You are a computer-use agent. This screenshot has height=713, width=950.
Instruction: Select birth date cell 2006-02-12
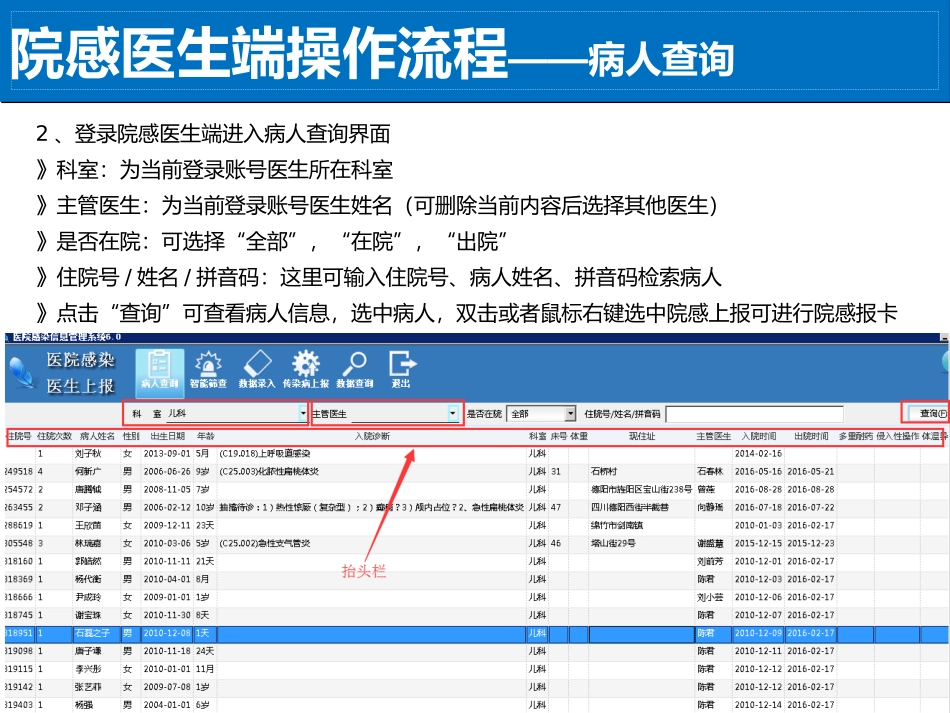click(167, 507)
